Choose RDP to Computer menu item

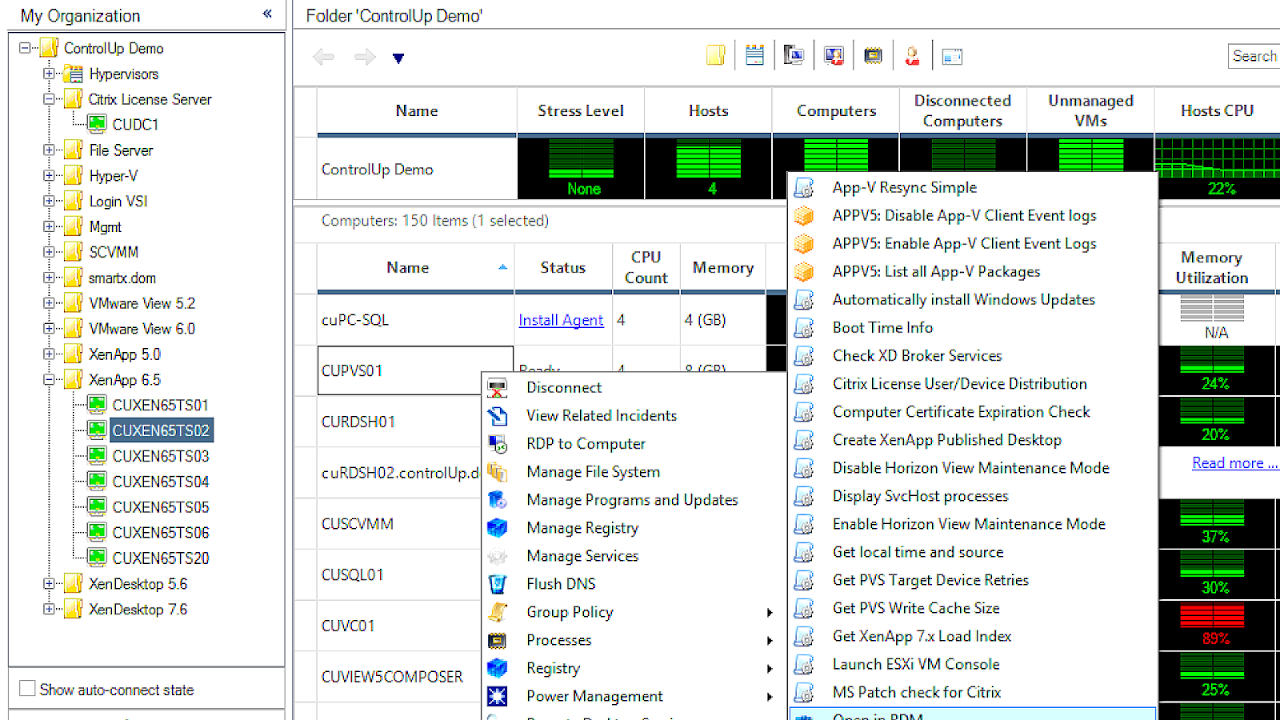click(586, 444)
